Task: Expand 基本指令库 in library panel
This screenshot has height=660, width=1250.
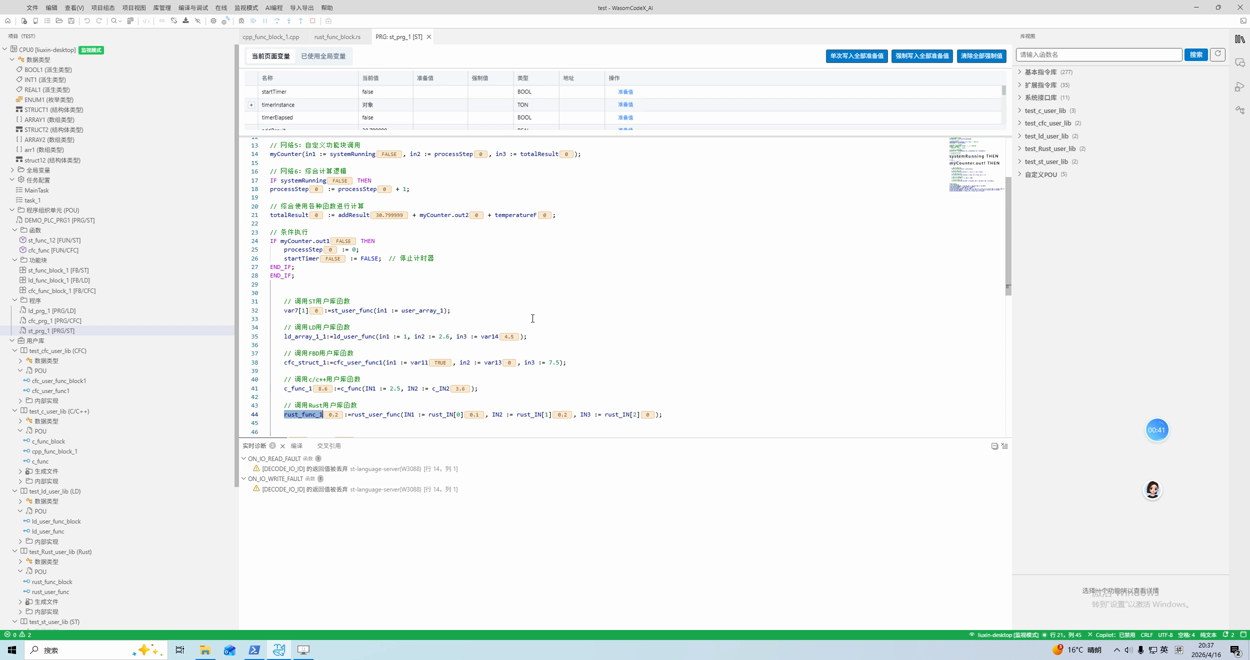Action: pos(1020,72)
